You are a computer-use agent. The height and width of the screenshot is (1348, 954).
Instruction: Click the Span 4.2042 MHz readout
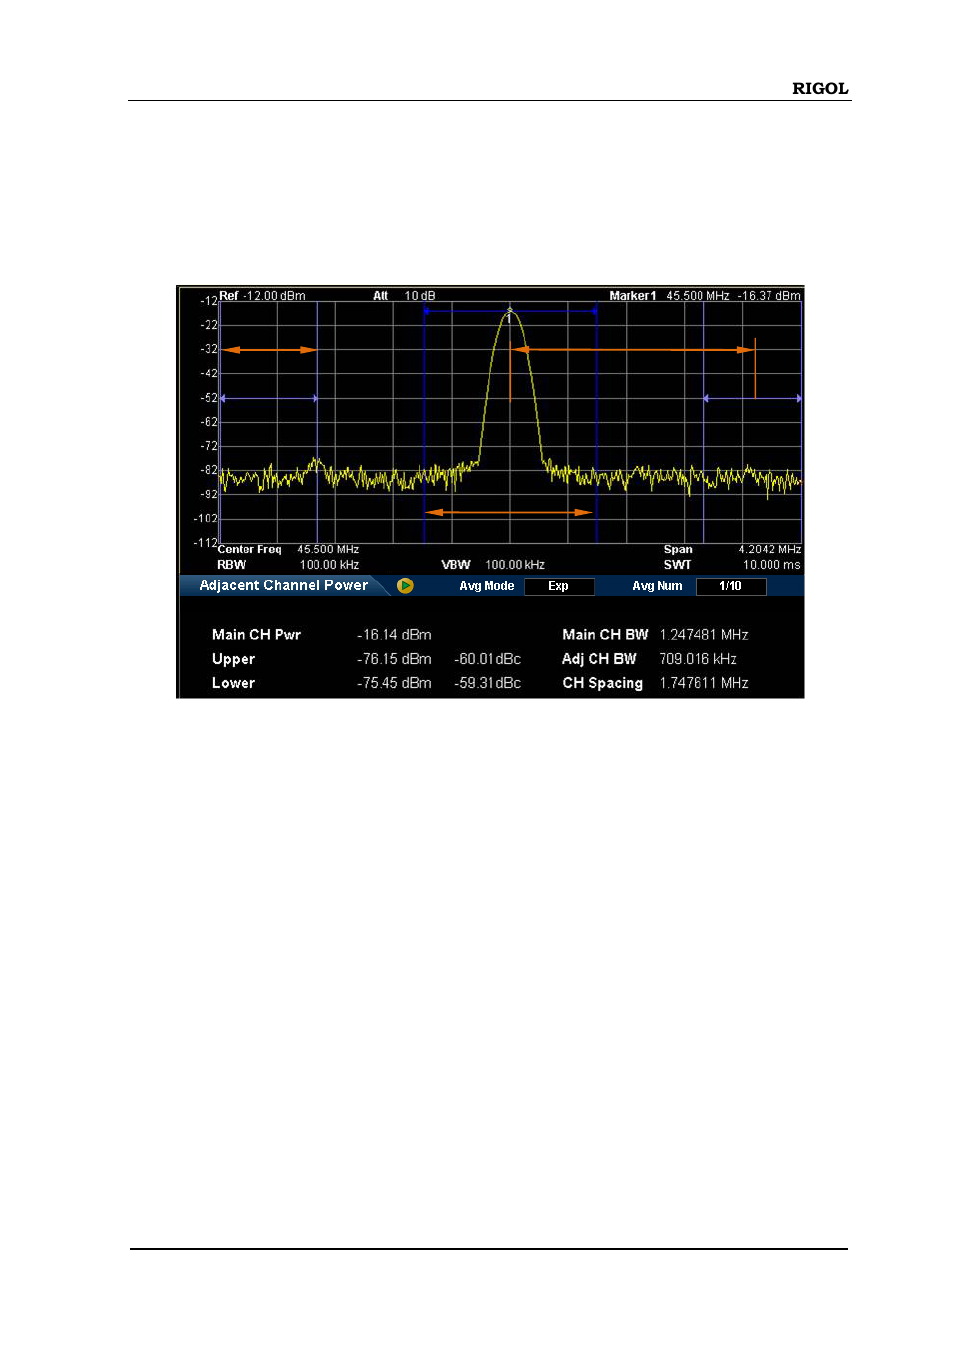point(769,549)
